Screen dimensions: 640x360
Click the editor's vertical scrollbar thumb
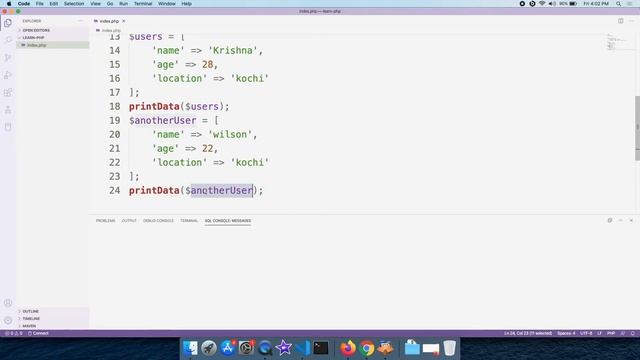[x=637, y=128]
